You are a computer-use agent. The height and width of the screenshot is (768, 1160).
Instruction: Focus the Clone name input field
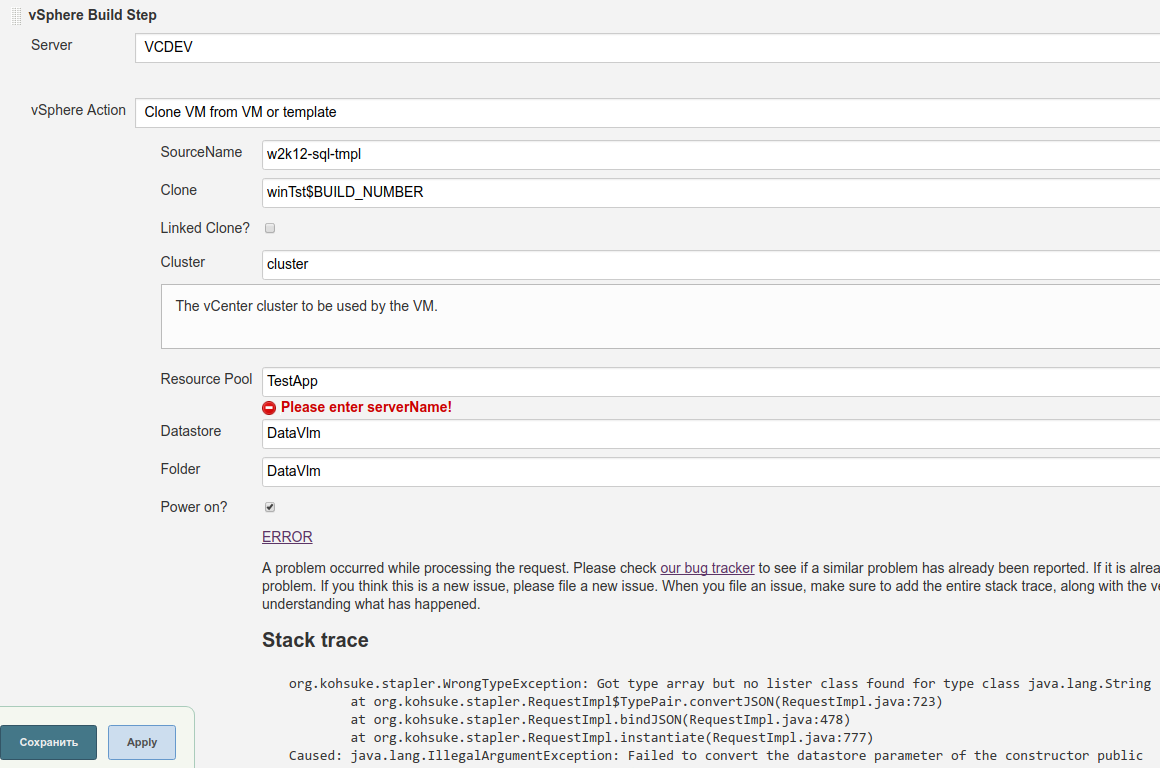(710, 193)
